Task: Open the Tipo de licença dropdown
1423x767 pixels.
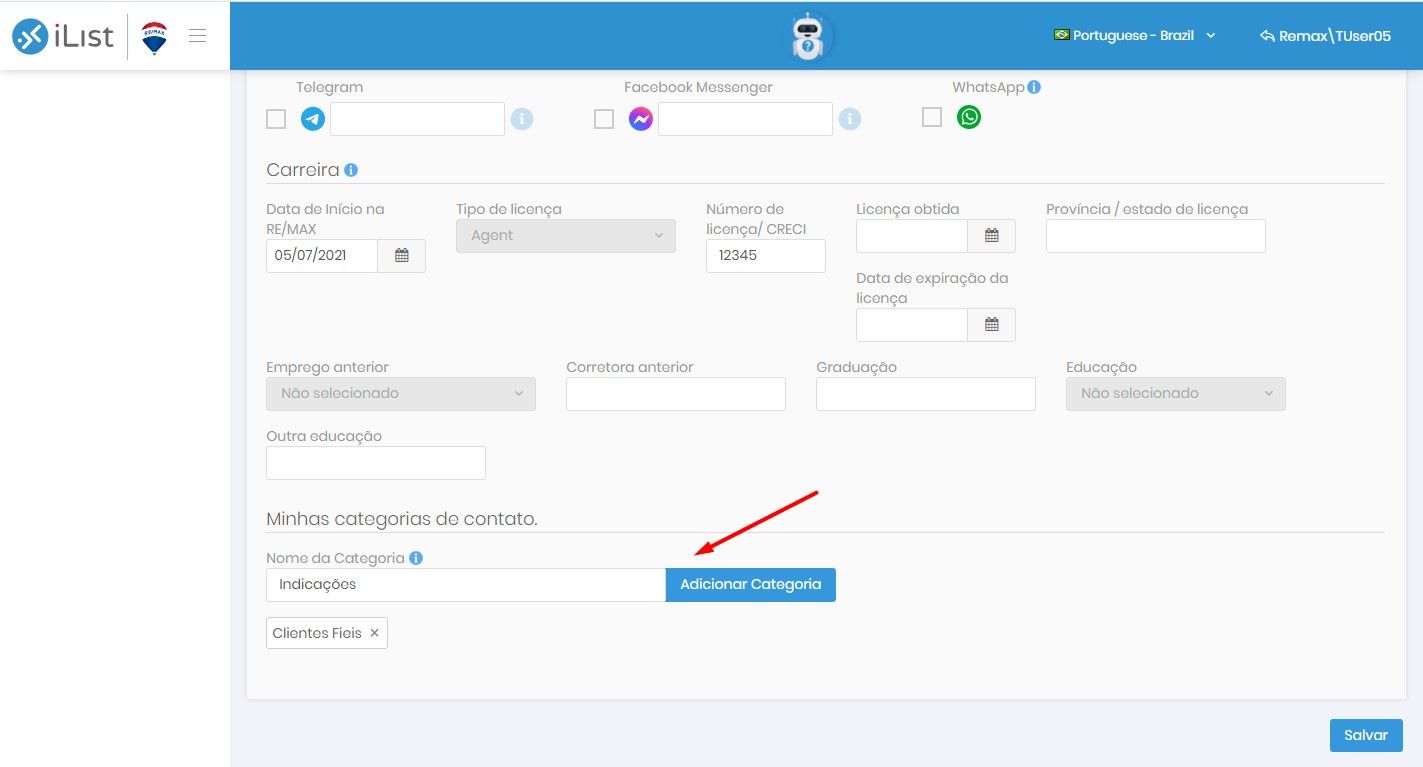Action: point(566,236)
